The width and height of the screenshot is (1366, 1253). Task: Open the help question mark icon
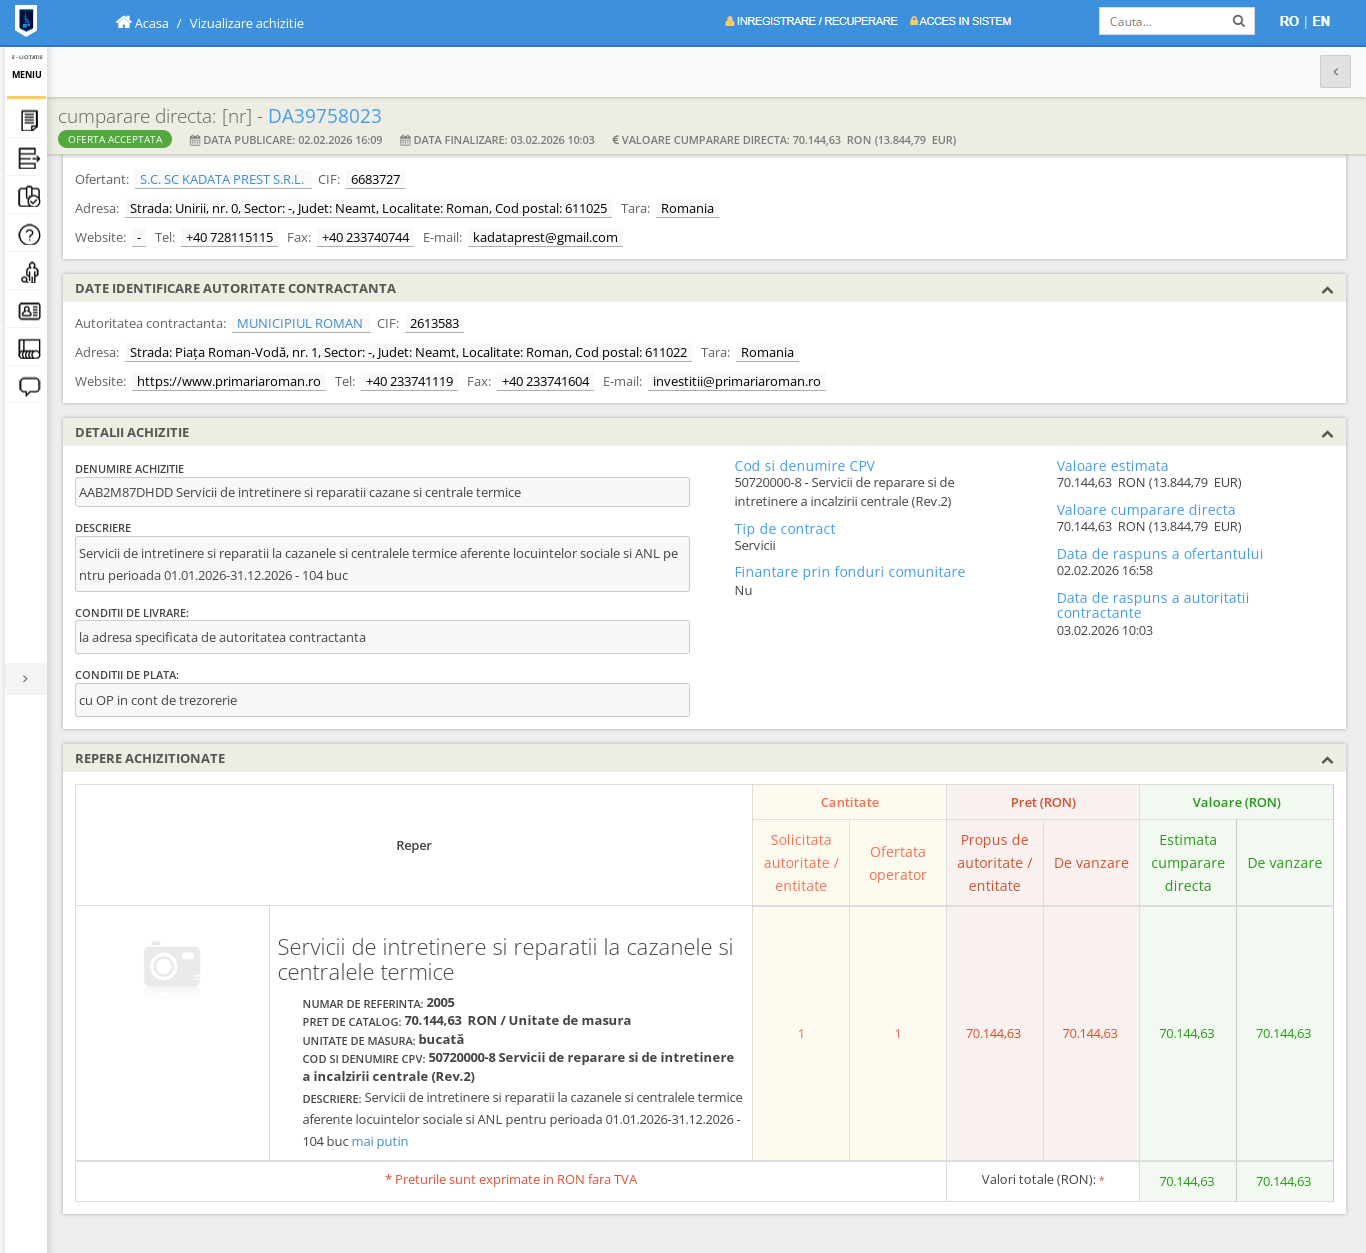(x=29, y=235)
